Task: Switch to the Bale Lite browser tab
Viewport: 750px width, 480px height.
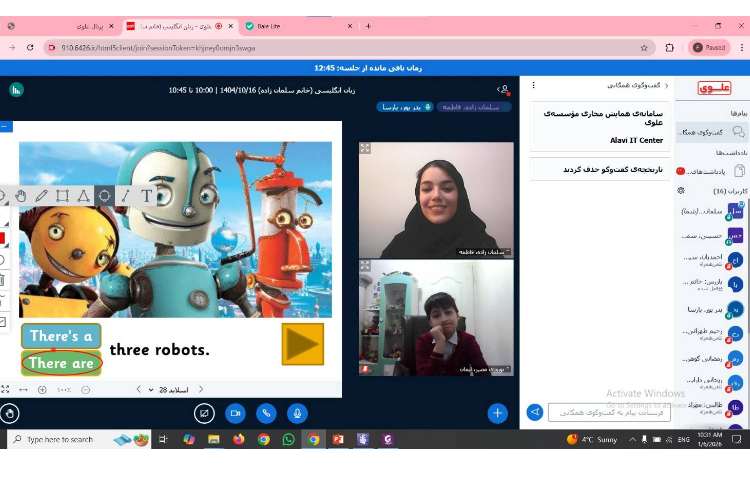Action: click(299, 26)
